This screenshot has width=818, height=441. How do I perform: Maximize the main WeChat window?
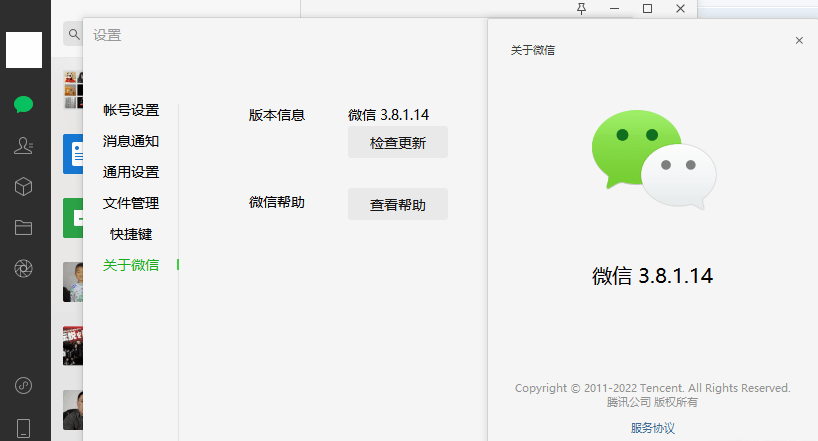point(647,8)
